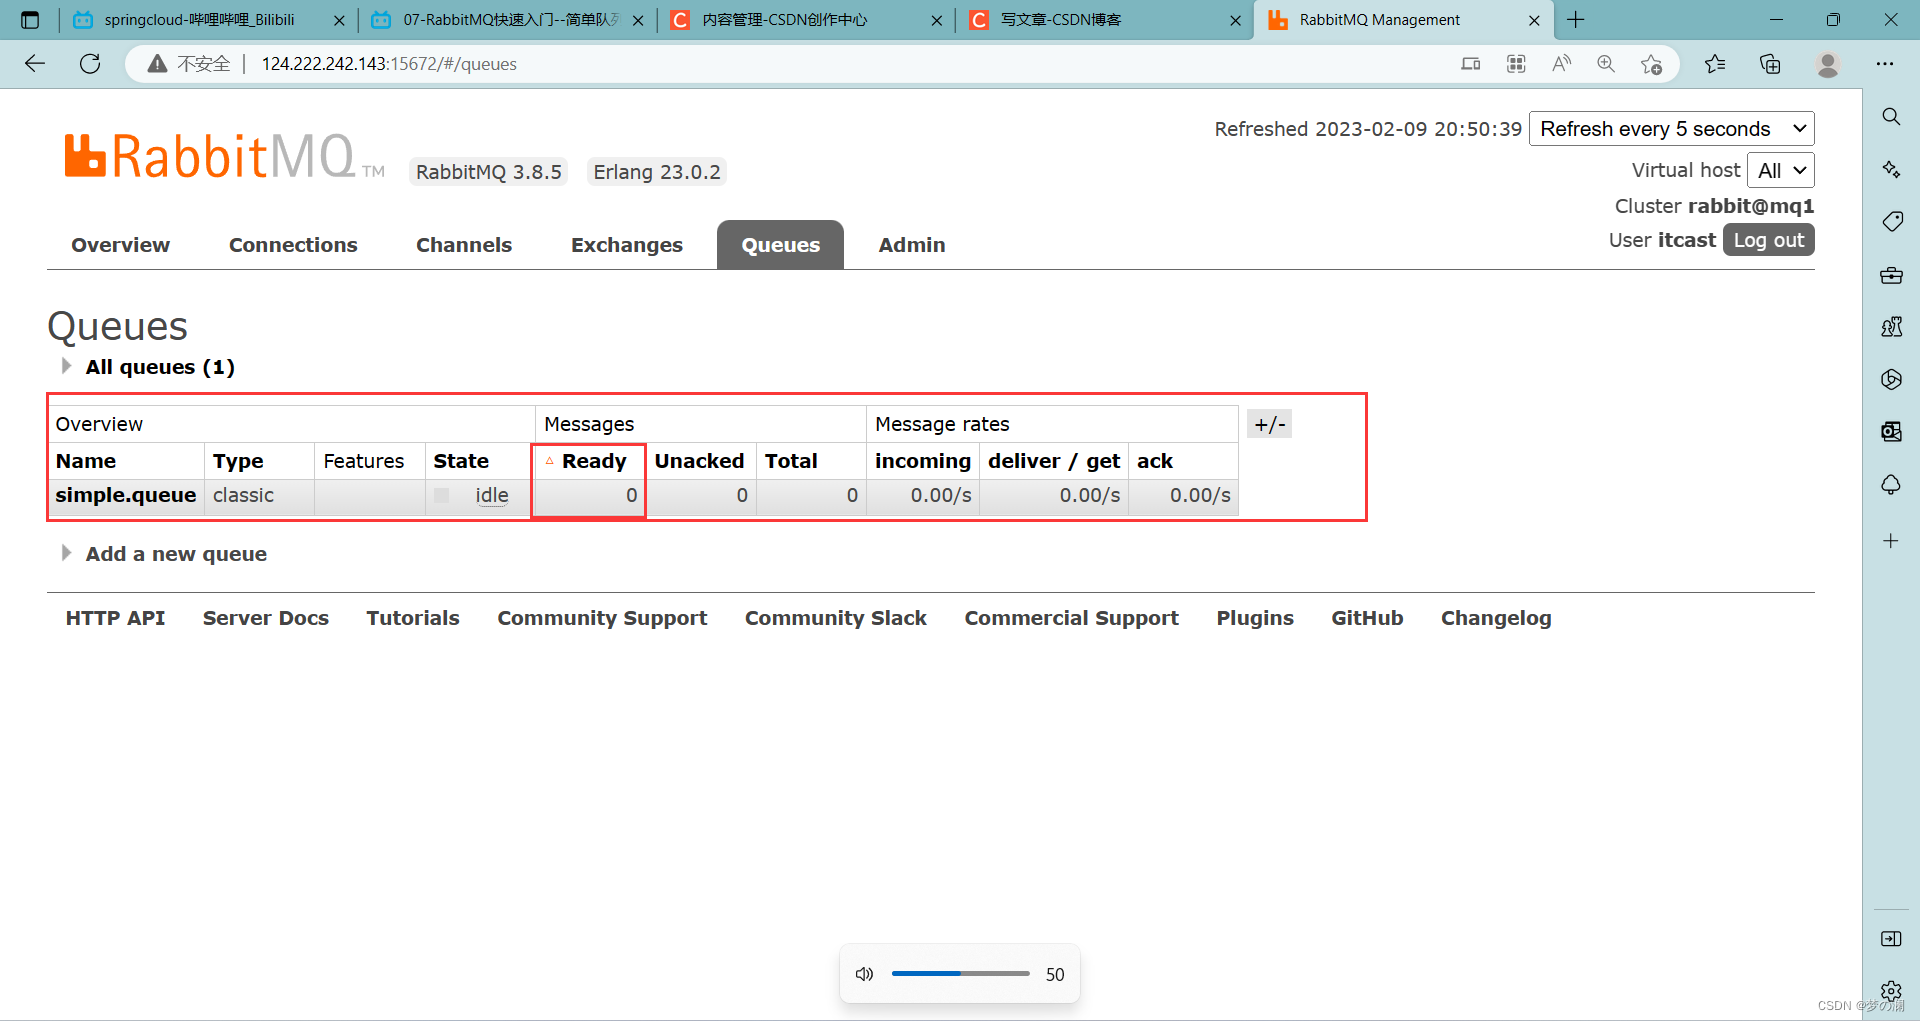
Task: Open the app available icon in address bar
Action: click(1470, 64)
